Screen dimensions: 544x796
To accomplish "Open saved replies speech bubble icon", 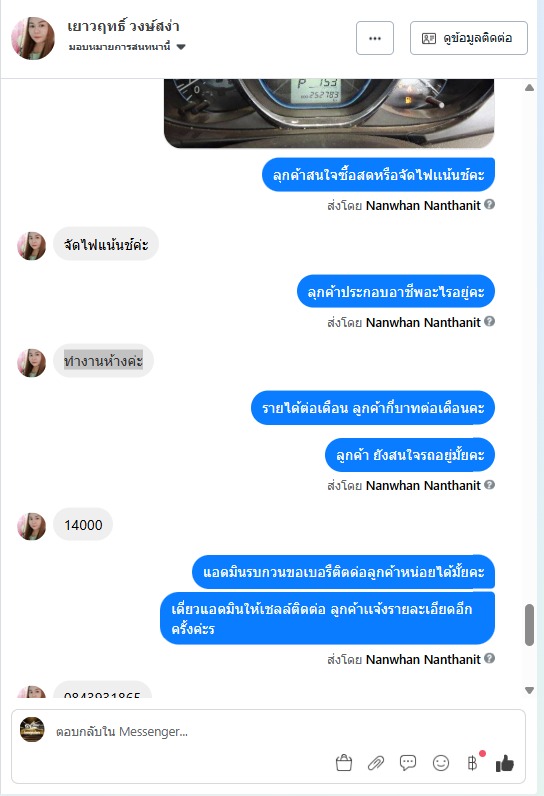I will (x=408, y=762).
